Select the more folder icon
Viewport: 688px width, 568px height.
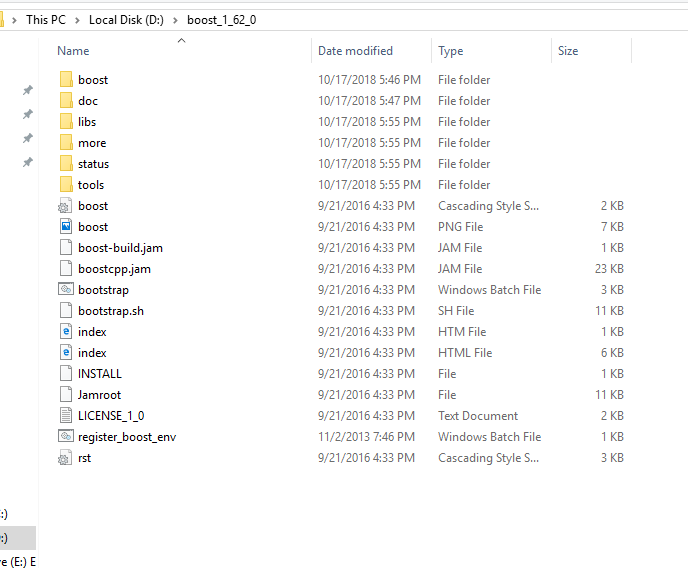66,143
